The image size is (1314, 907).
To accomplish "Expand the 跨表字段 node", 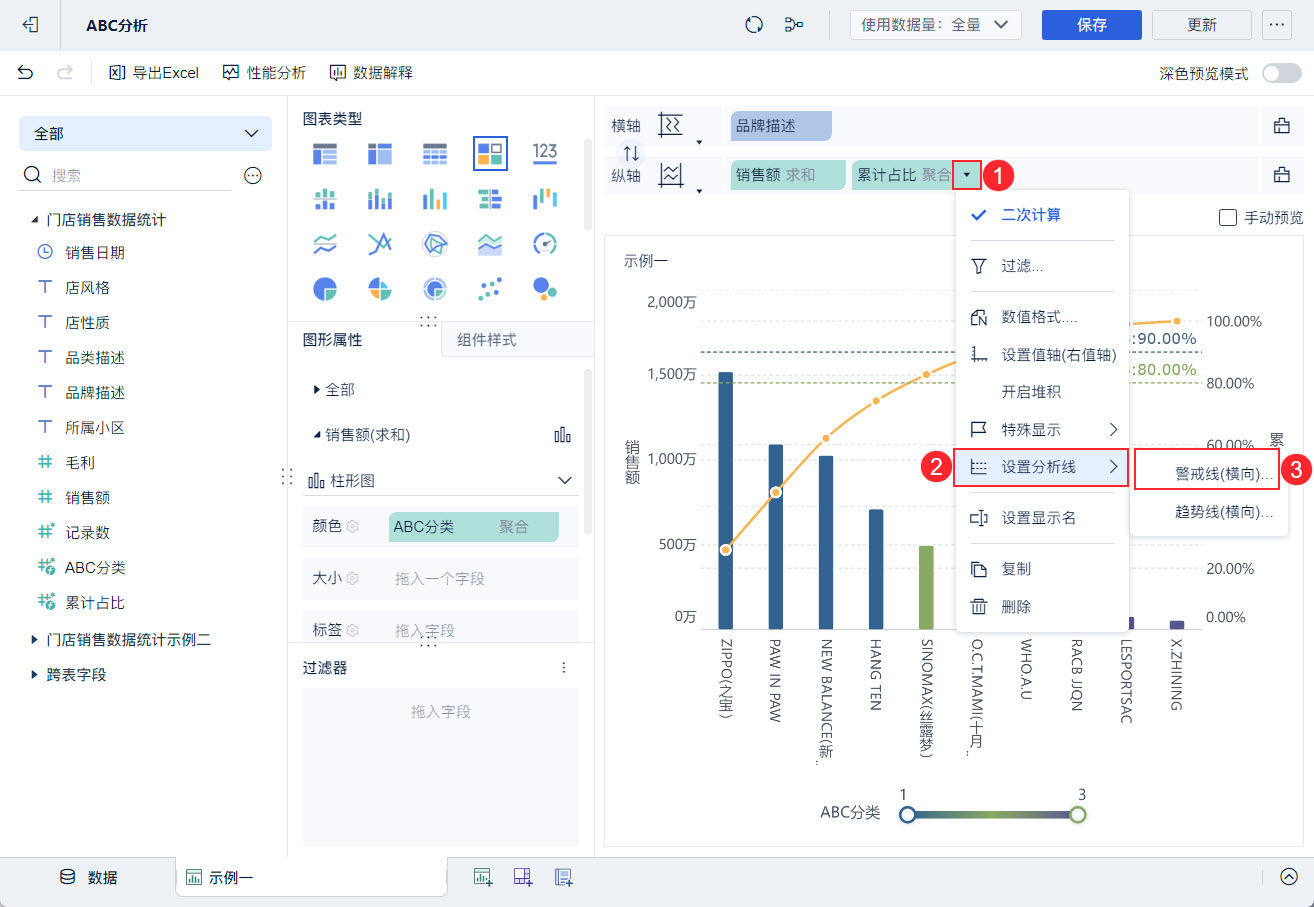I will tap(35, 674).
